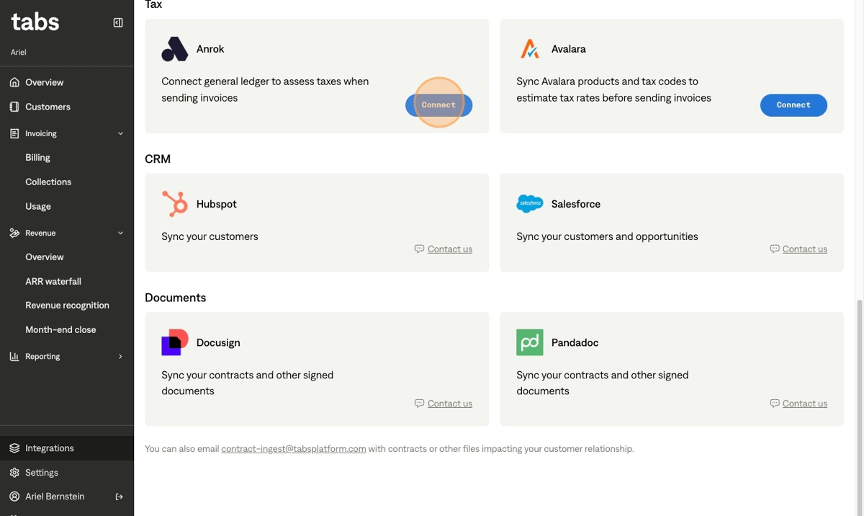Open Month-end close page
Image resolution: width=864 pixels, height=516 pixels.
click(x=60, y=330)
